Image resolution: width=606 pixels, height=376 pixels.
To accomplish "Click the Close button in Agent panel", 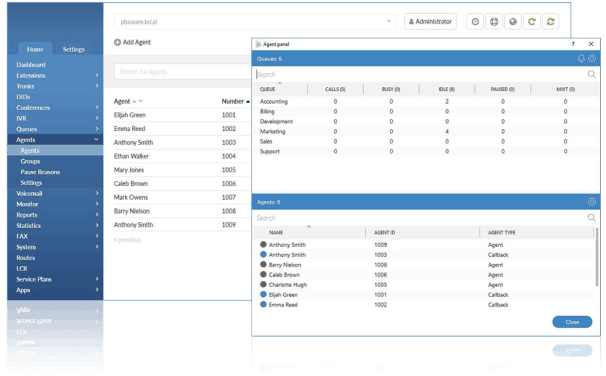I will [572, 322].
